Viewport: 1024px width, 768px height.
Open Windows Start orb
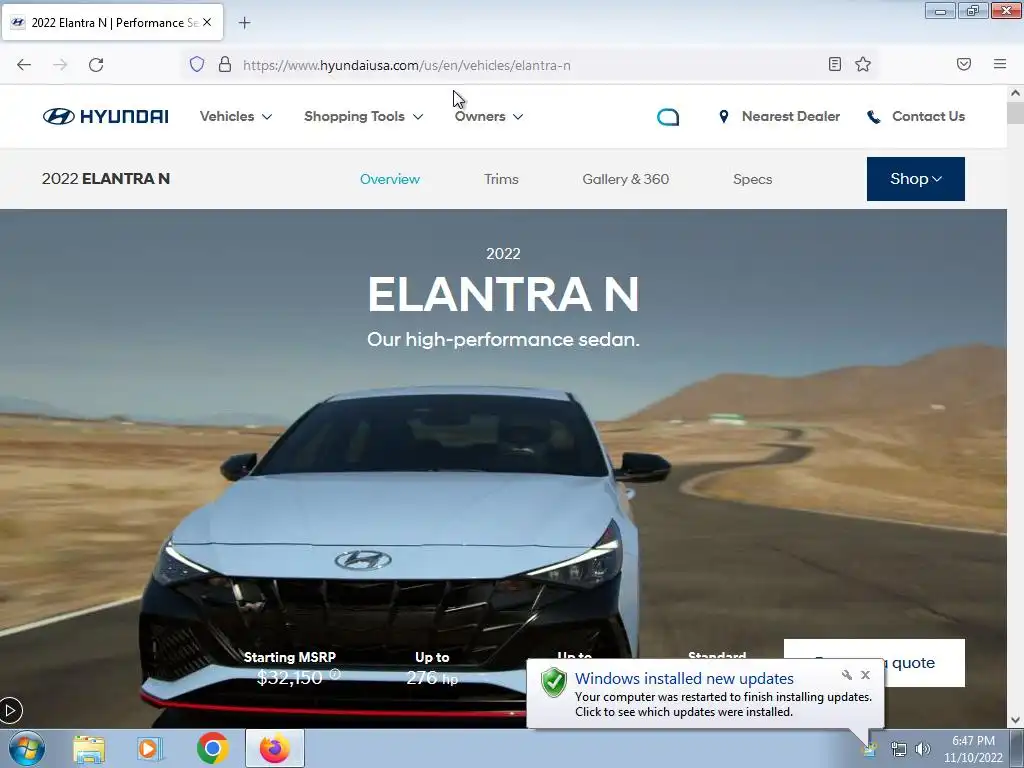click(27, 748)
